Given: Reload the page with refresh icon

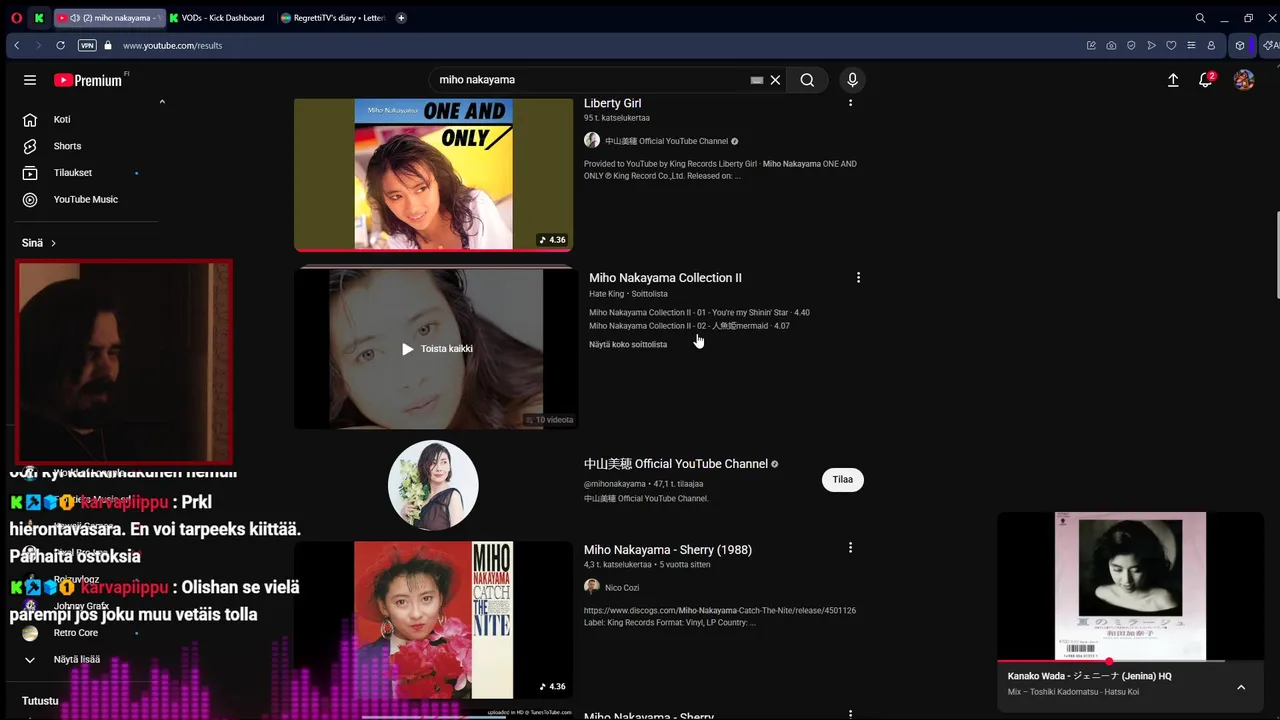Looking at the screenshot, I should tap(60, 45).
